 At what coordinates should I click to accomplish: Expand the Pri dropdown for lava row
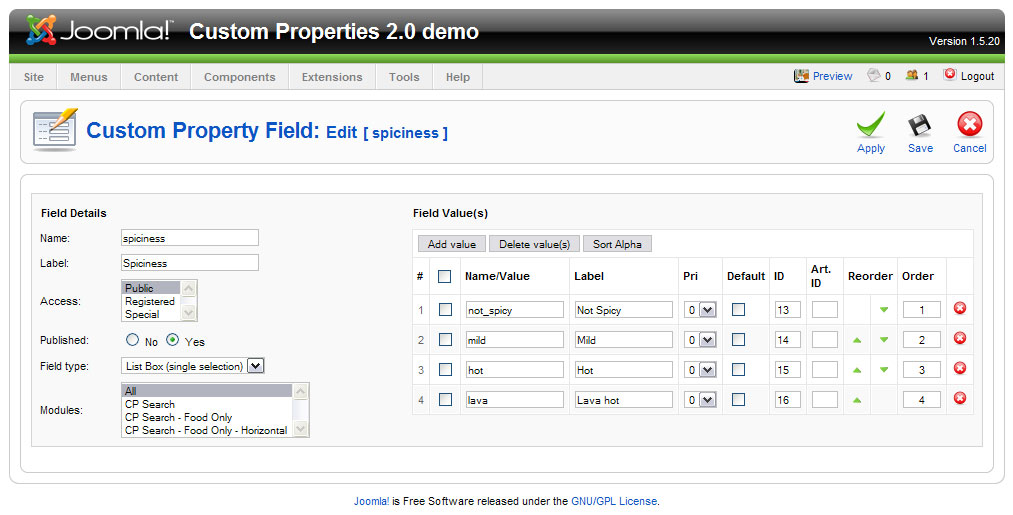pos(707,400)
